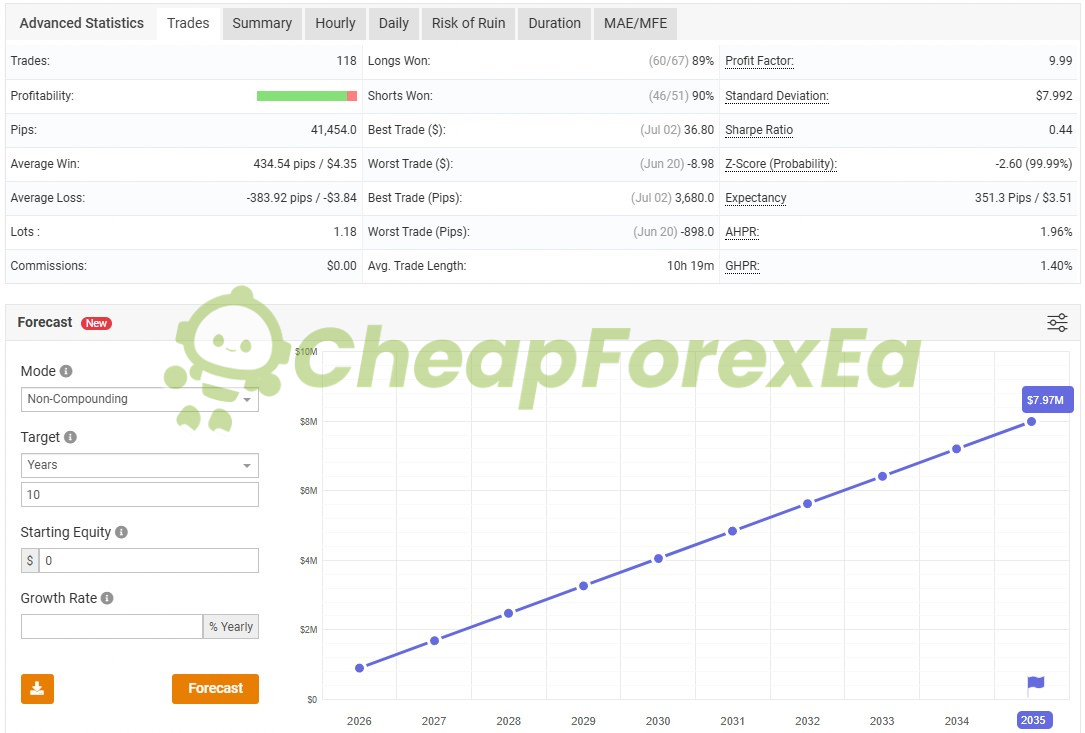The image size is (1085, 733).
Task: Click the Shorts Won value 90%
Action: pos(703,96)
